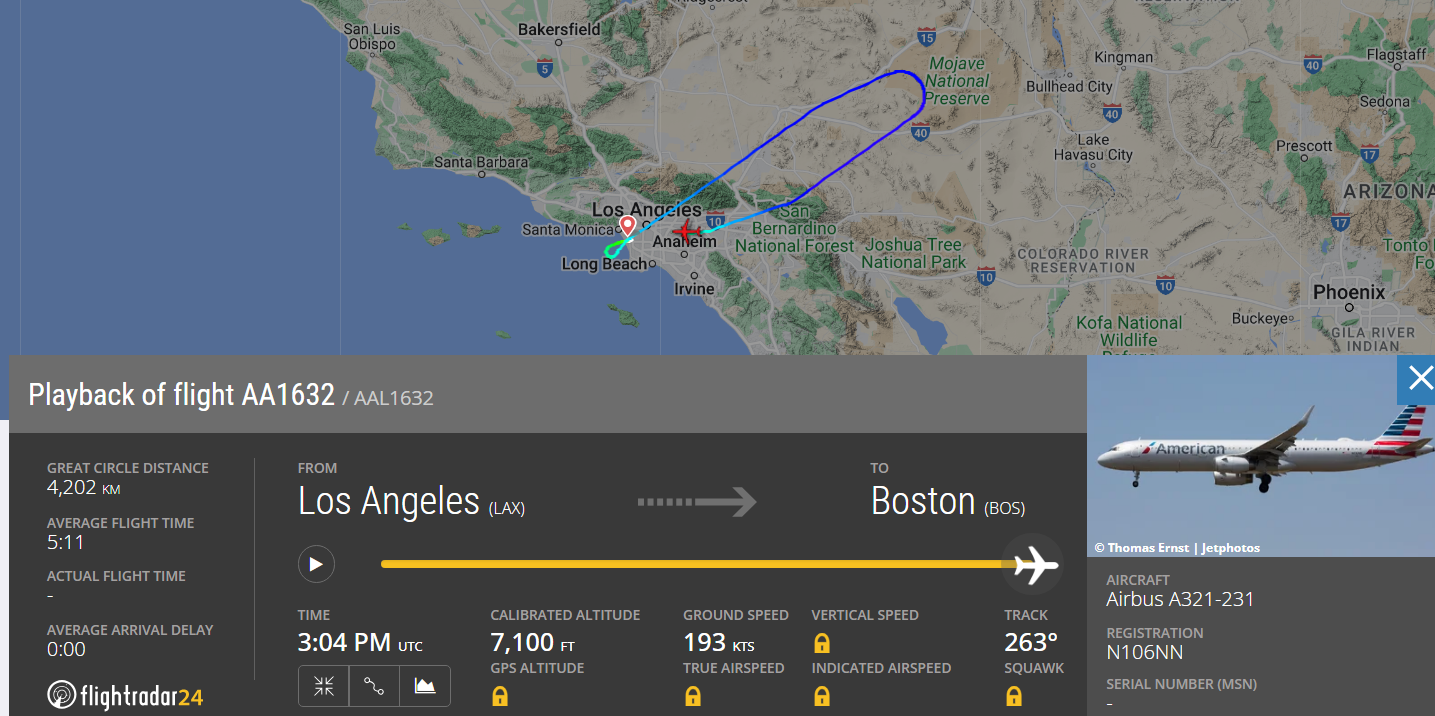
Task: Select the center-map icon
Action: coord(323,686)
